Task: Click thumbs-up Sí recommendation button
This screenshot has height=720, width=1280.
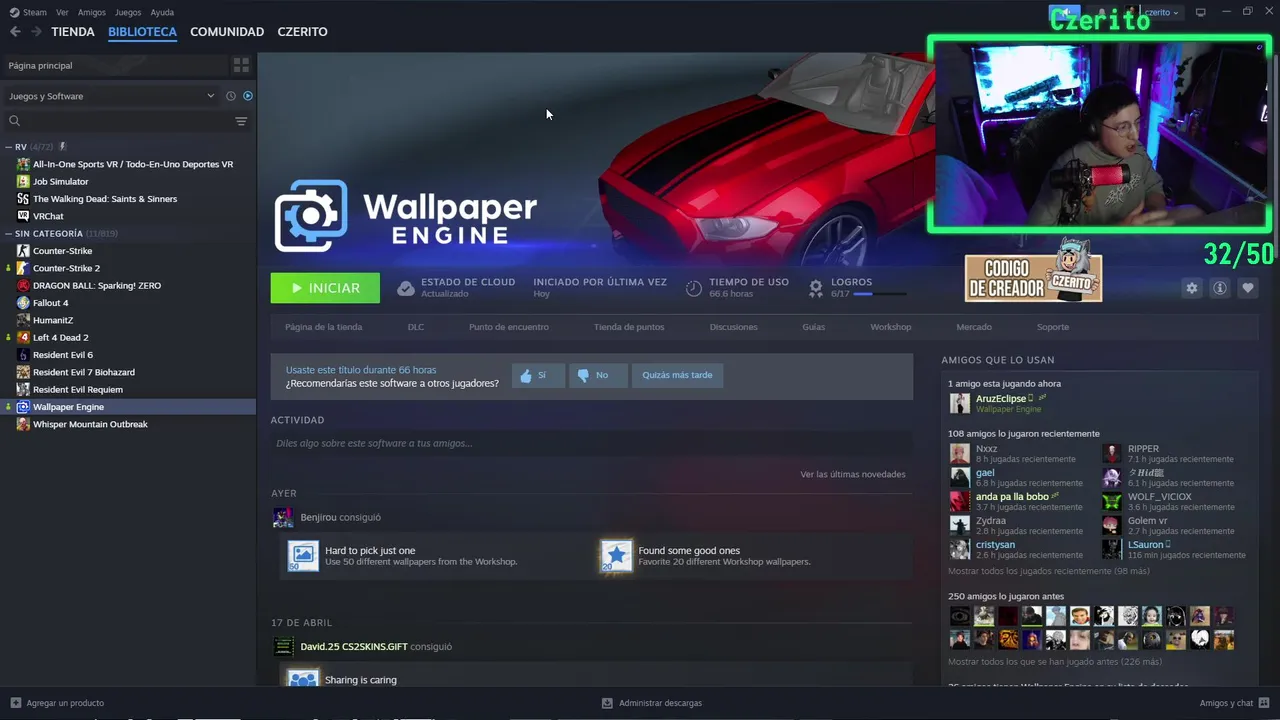Action: click(x=538, y=375)
